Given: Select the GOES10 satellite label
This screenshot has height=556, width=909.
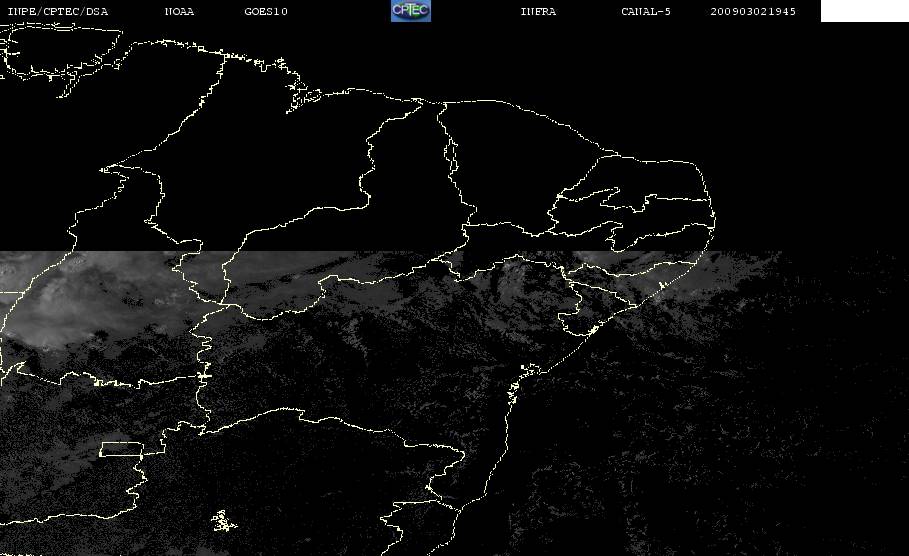Looking at the screenshot, I should pyautogui.click(x=266, y=11).
